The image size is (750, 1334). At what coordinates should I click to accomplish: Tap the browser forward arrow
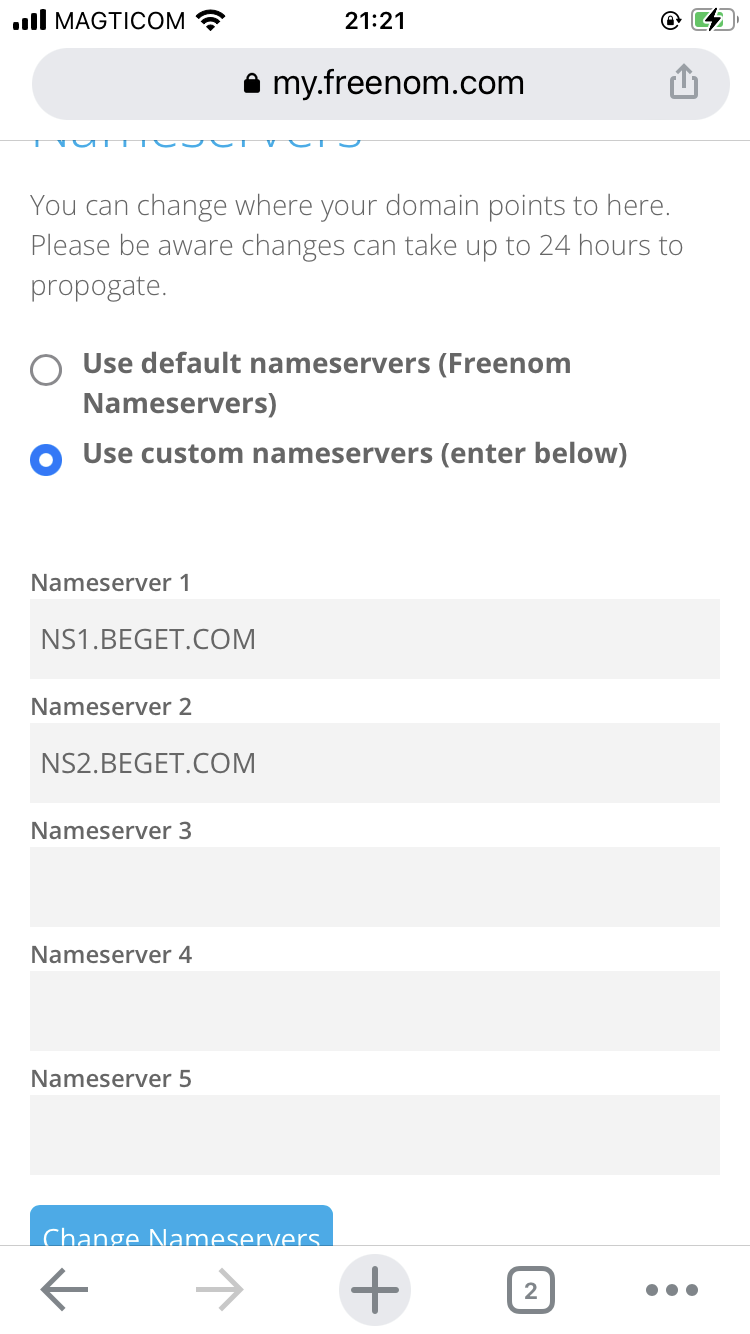click(x=219, y=1290)
